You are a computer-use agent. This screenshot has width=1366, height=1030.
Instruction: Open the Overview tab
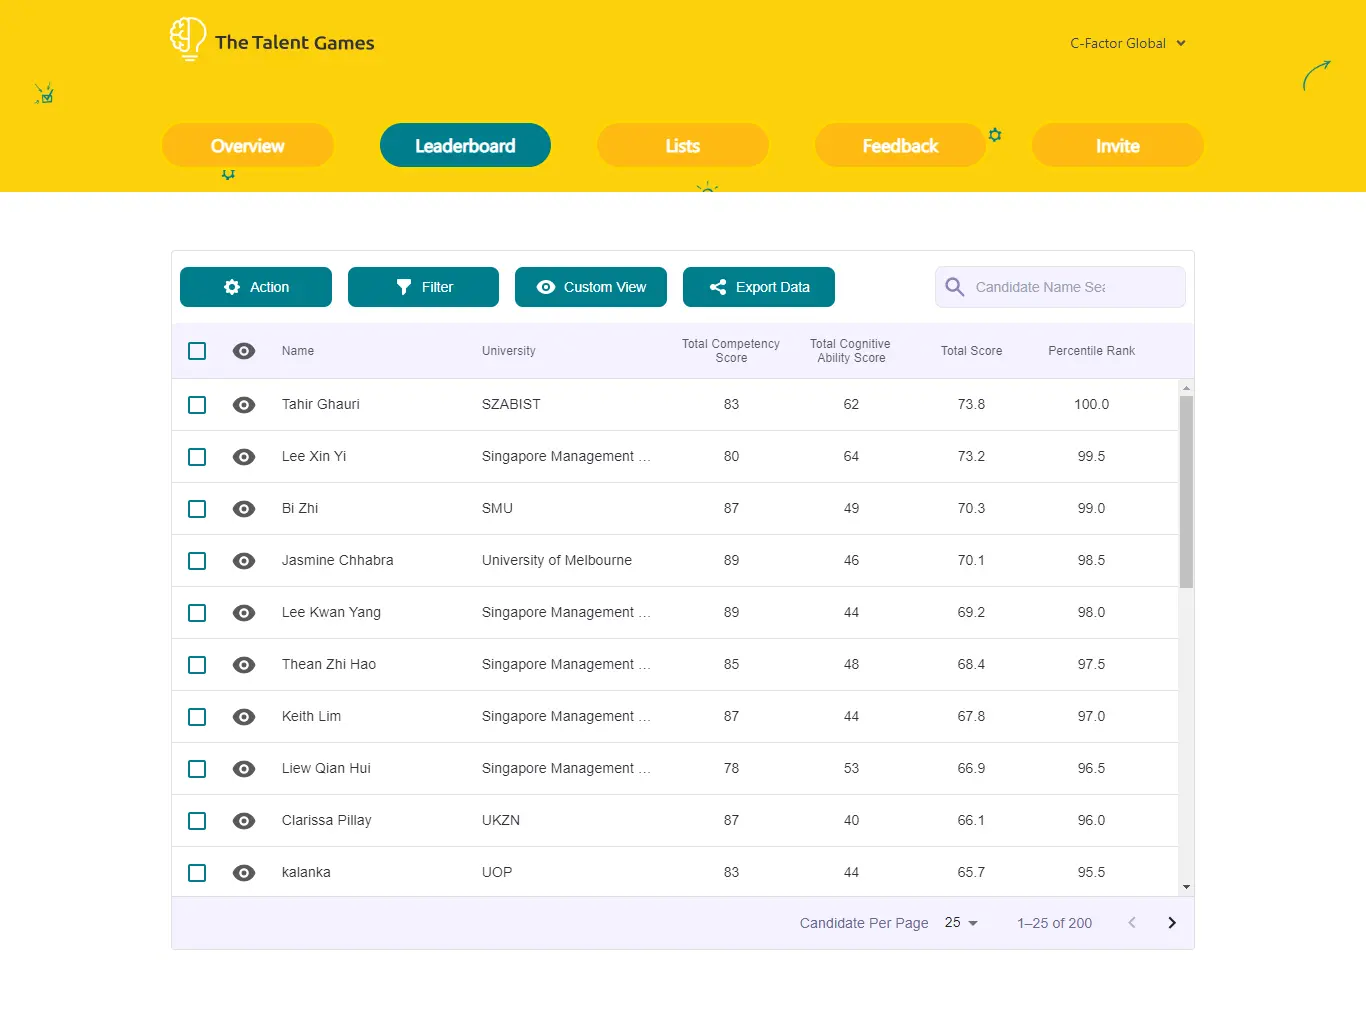(x=248, y=145)
